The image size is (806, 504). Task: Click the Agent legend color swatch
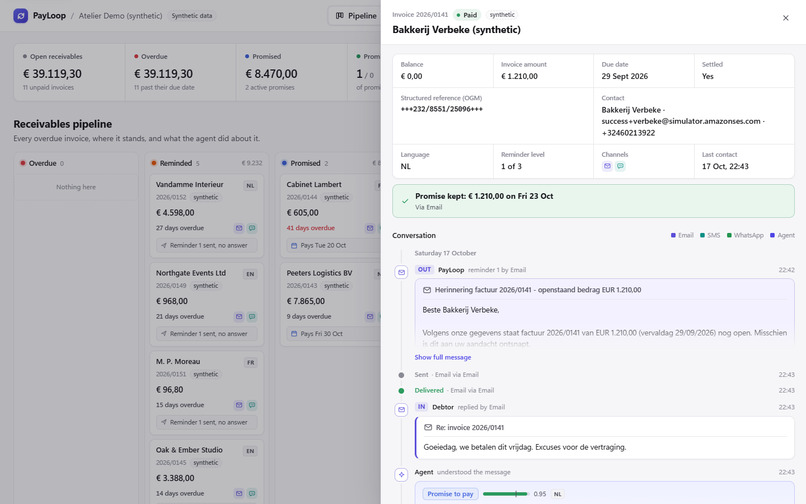point(772,236)
